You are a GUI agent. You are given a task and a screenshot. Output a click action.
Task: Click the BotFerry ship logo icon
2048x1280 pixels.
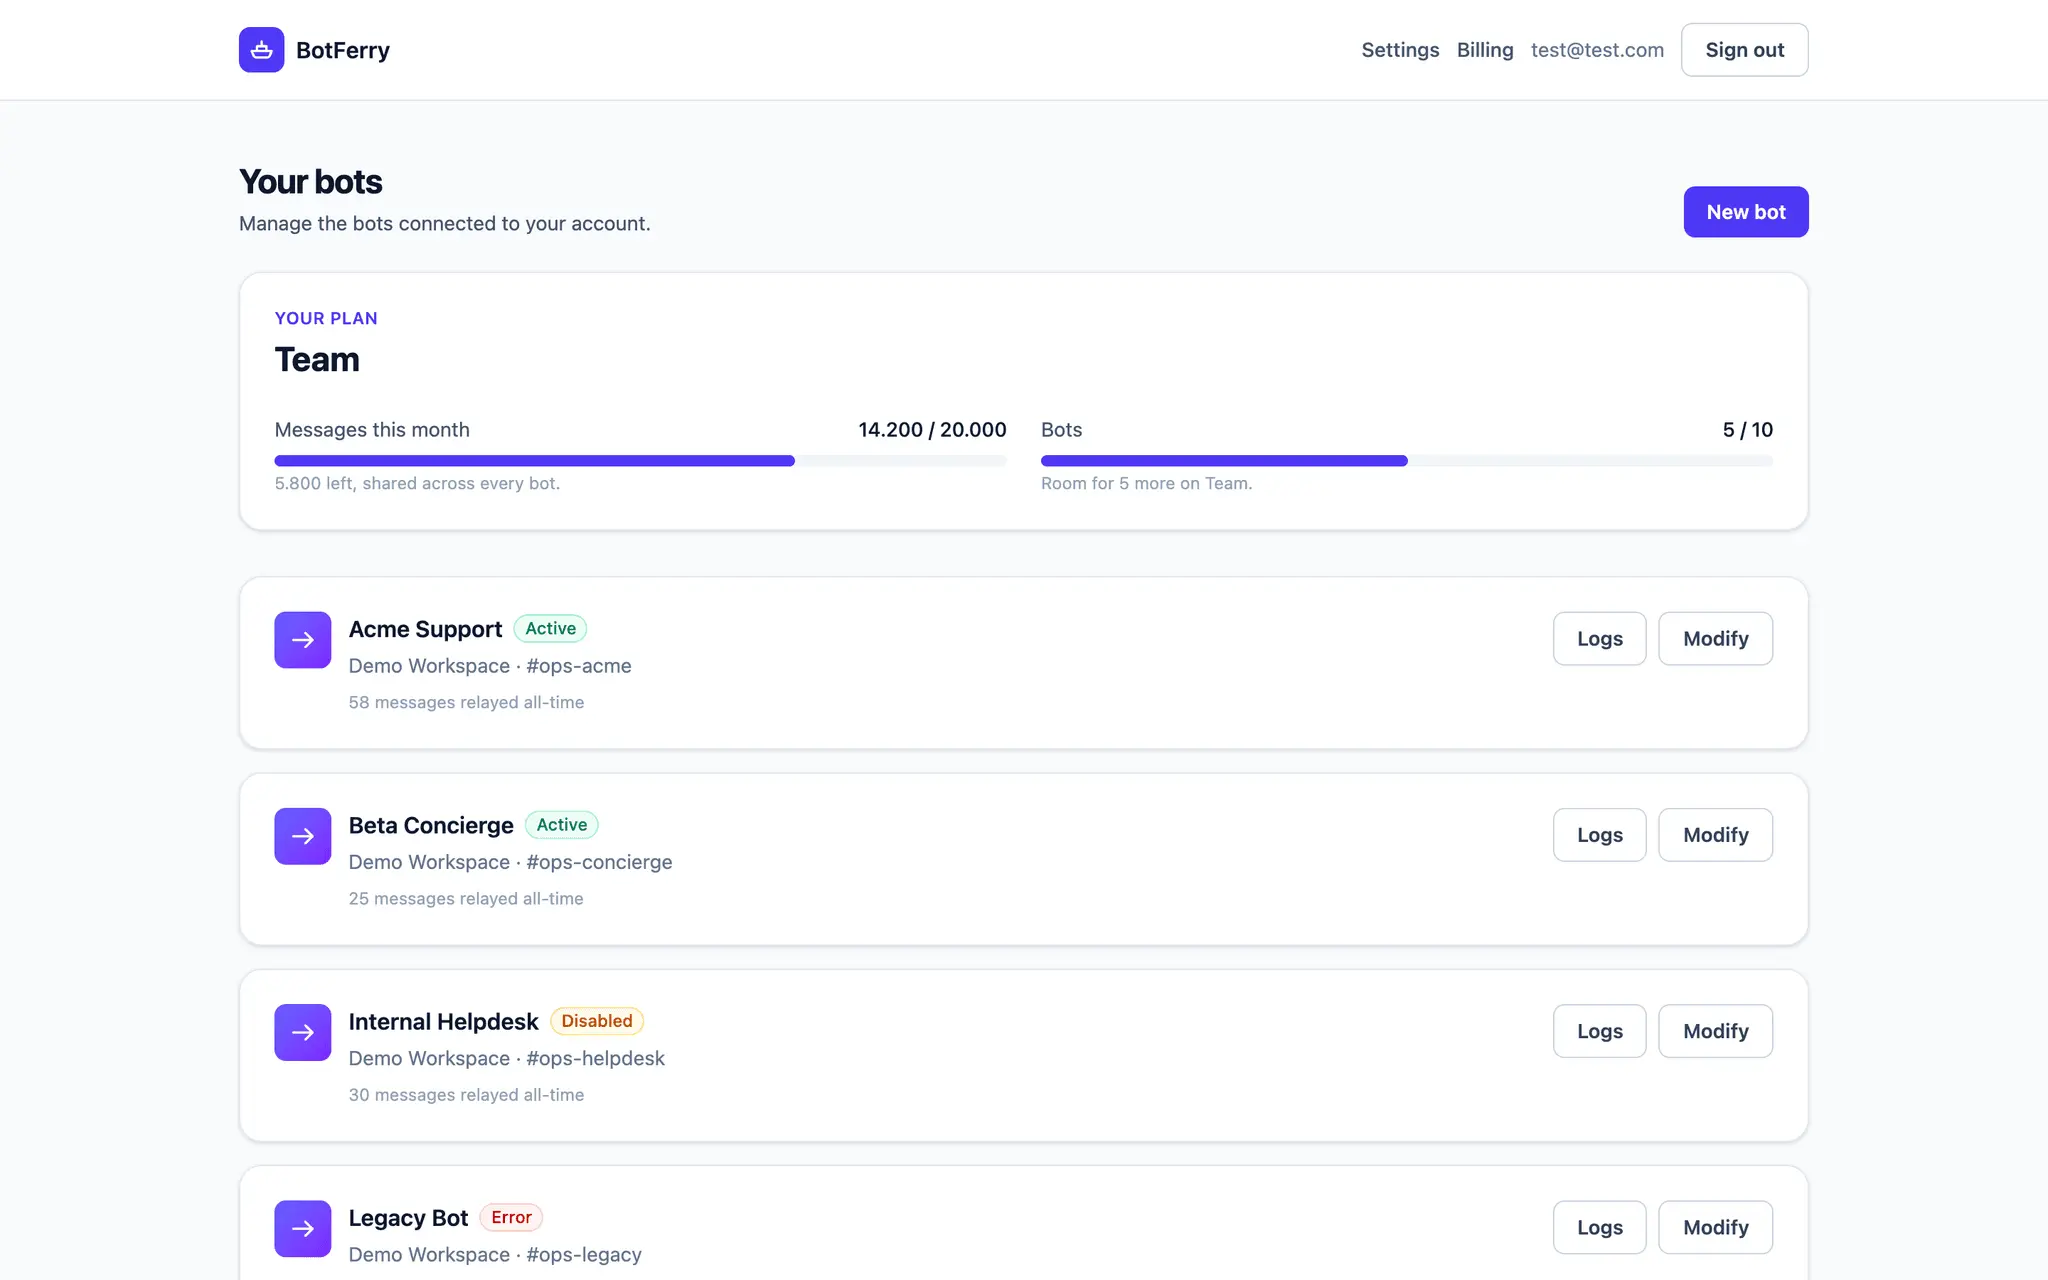[261, 50]
